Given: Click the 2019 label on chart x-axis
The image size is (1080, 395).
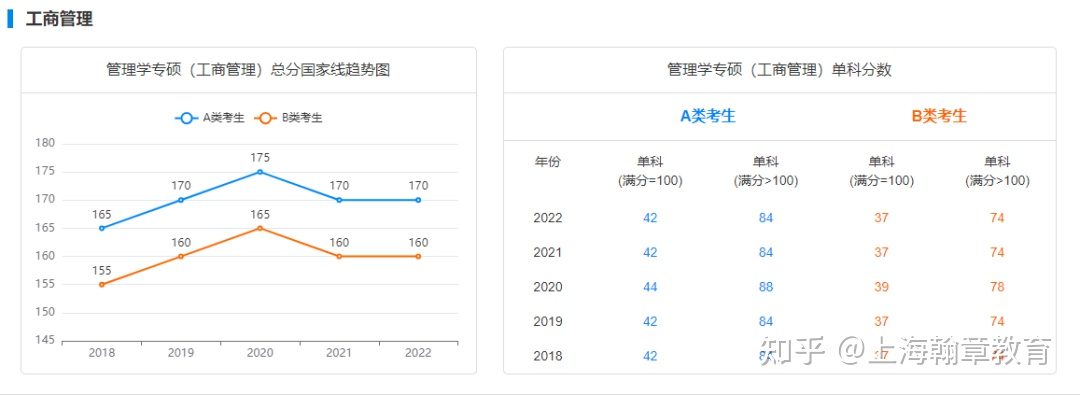Looking at the screenshot, I should point(181,353).
